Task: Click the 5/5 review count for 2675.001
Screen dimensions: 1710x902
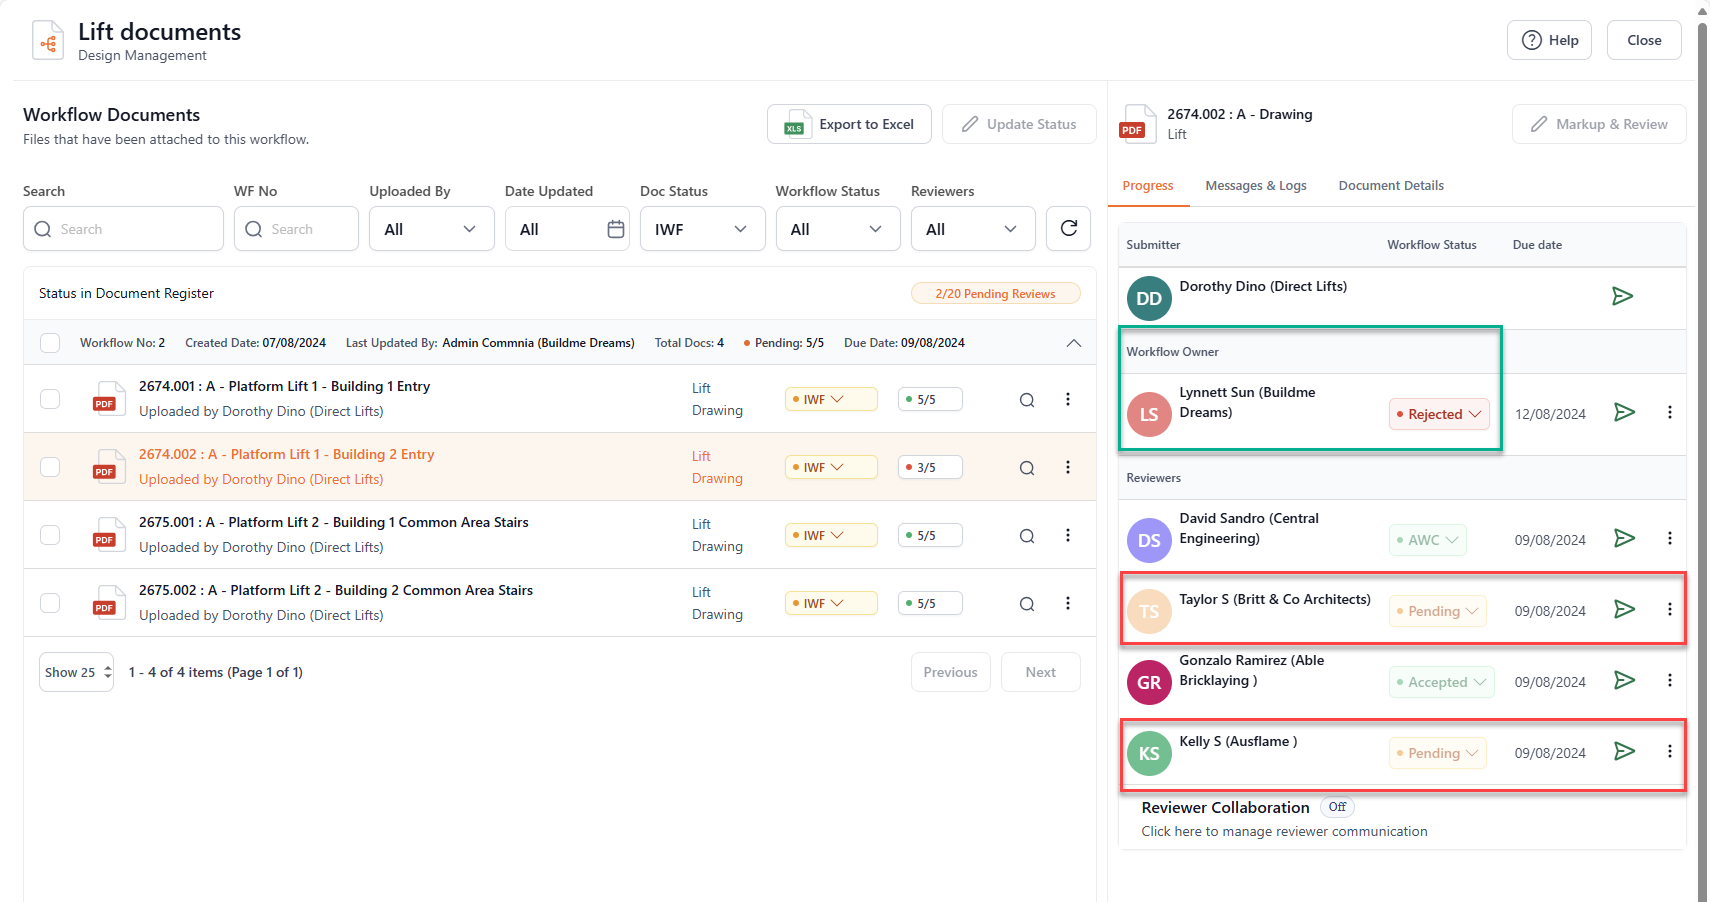Action: [x=930, y=535]
